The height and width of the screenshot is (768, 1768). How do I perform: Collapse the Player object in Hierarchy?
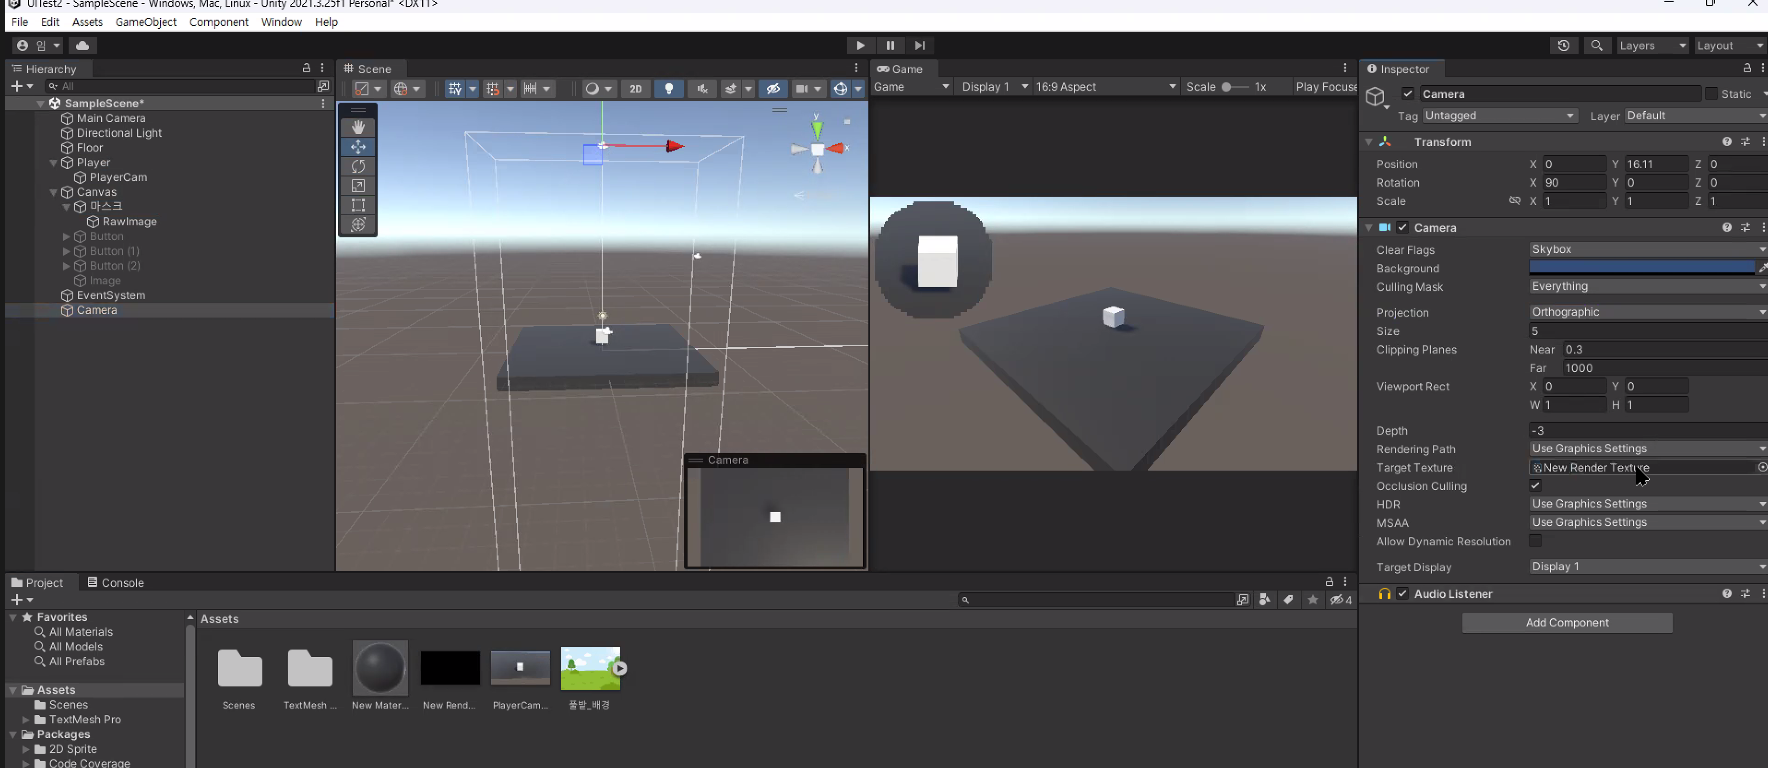coord(54,163)
